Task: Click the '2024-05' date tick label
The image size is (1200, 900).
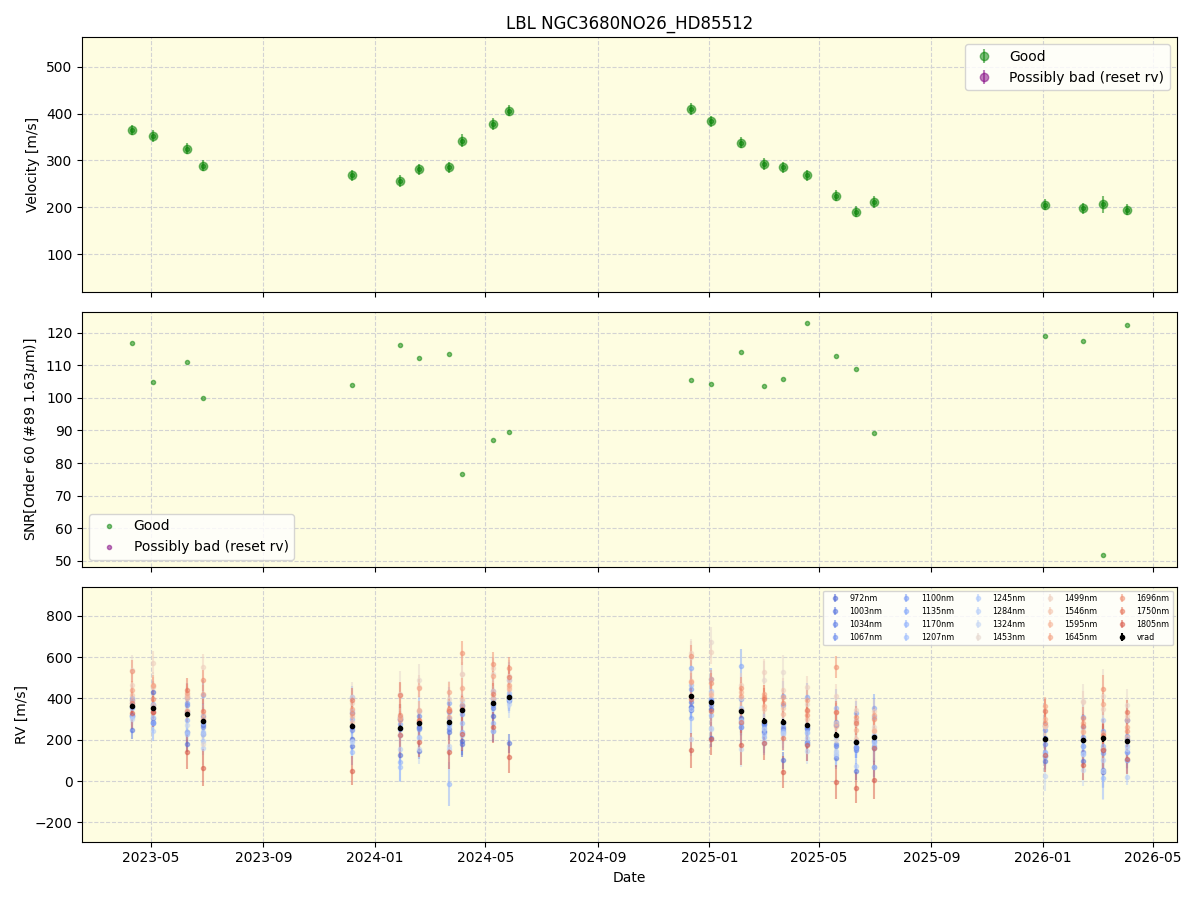Action: click(x=485, y=857)
